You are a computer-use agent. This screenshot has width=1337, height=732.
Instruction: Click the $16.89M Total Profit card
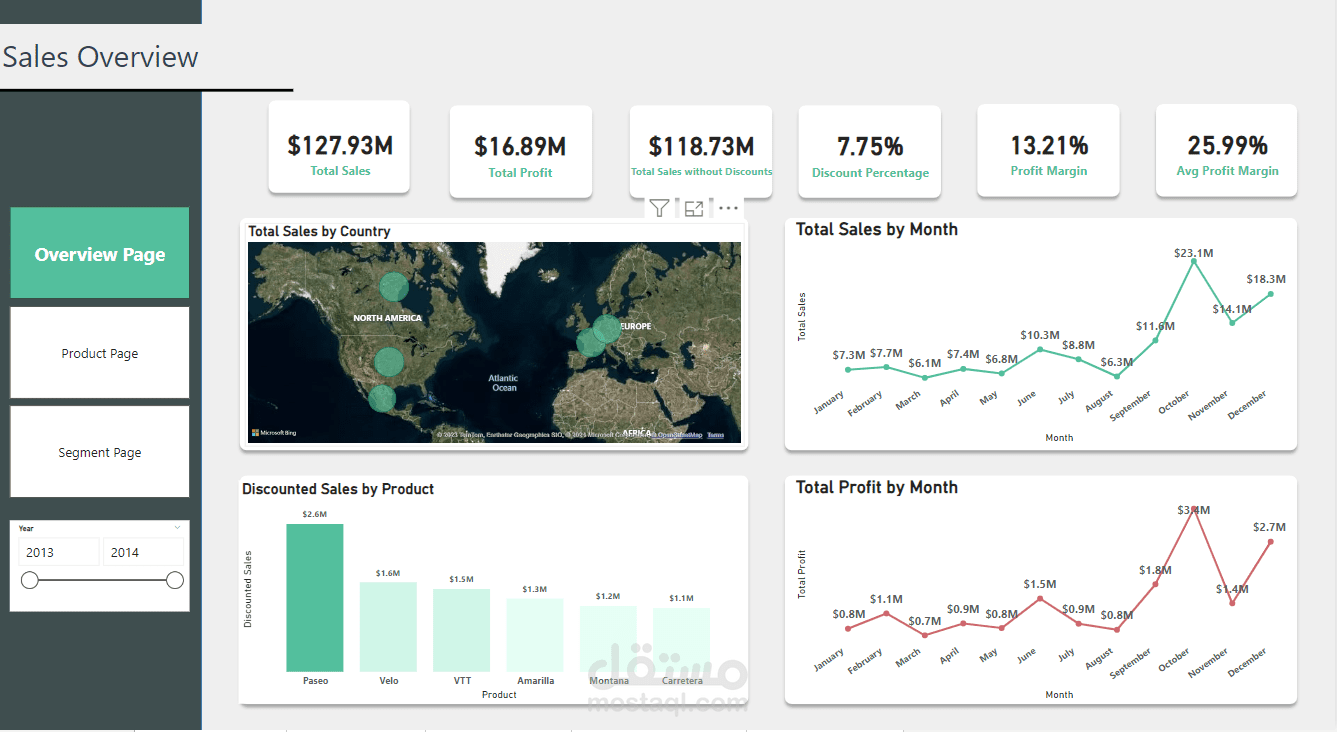click(x=521, y=152)
